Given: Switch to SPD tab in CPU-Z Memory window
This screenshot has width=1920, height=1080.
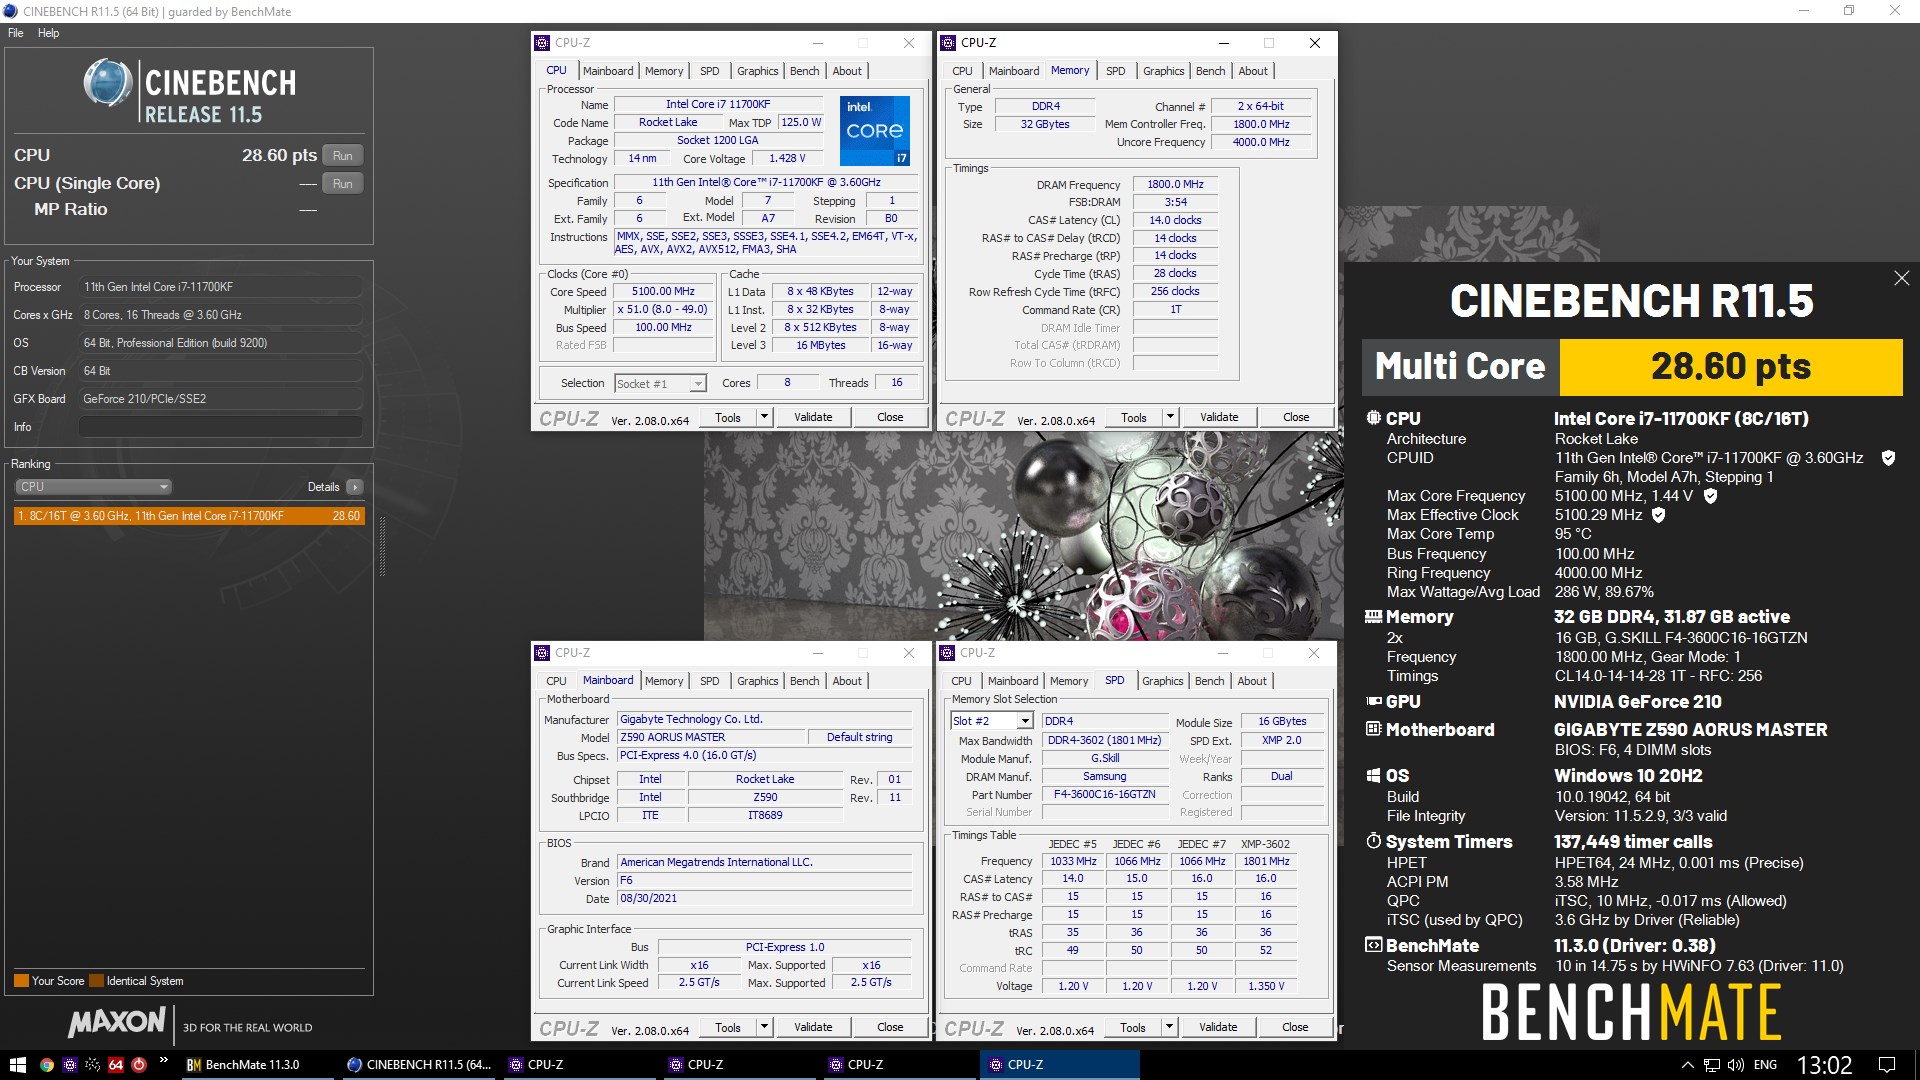Looking at the screenshot, I should 1115,71.
